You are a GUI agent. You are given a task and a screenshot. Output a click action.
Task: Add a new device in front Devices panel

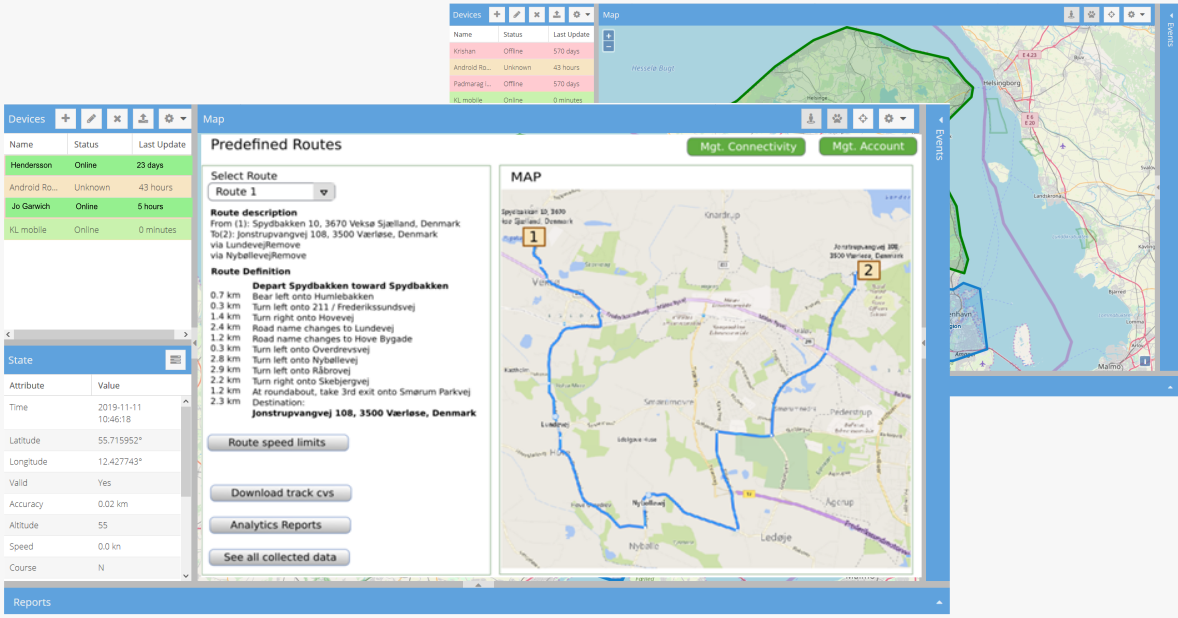[66, 119]
